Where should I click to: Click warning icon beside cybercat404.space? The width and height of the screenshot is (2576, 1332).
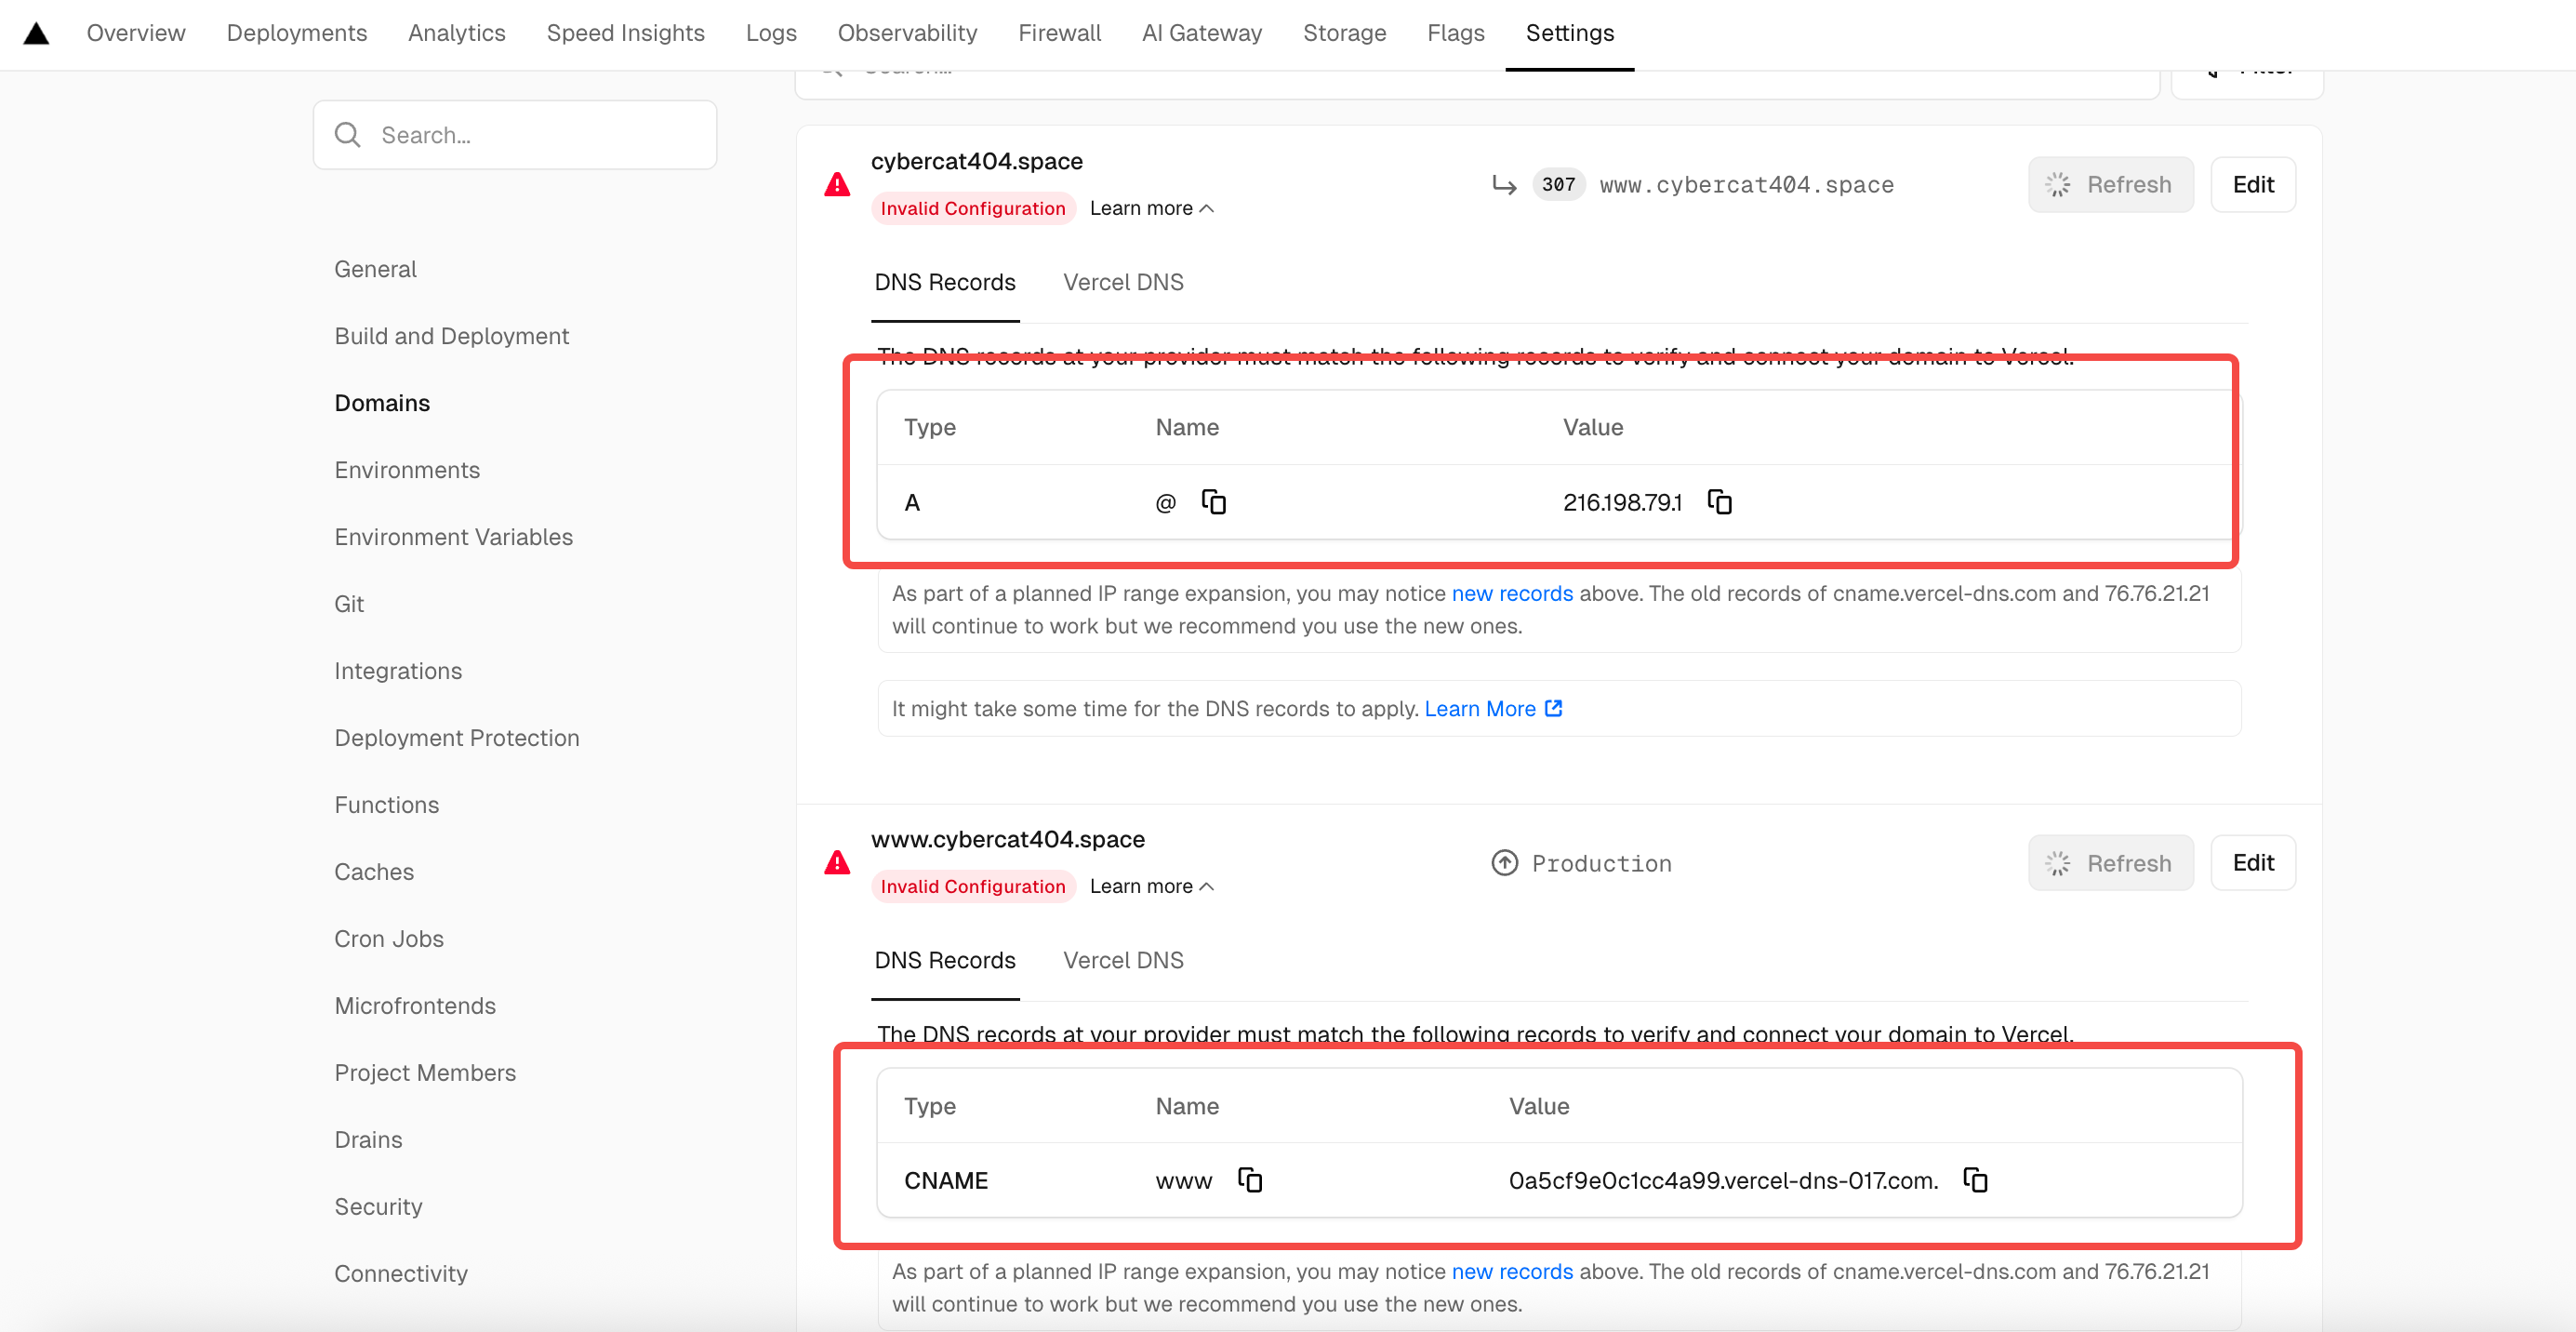[x=837, y=185]
